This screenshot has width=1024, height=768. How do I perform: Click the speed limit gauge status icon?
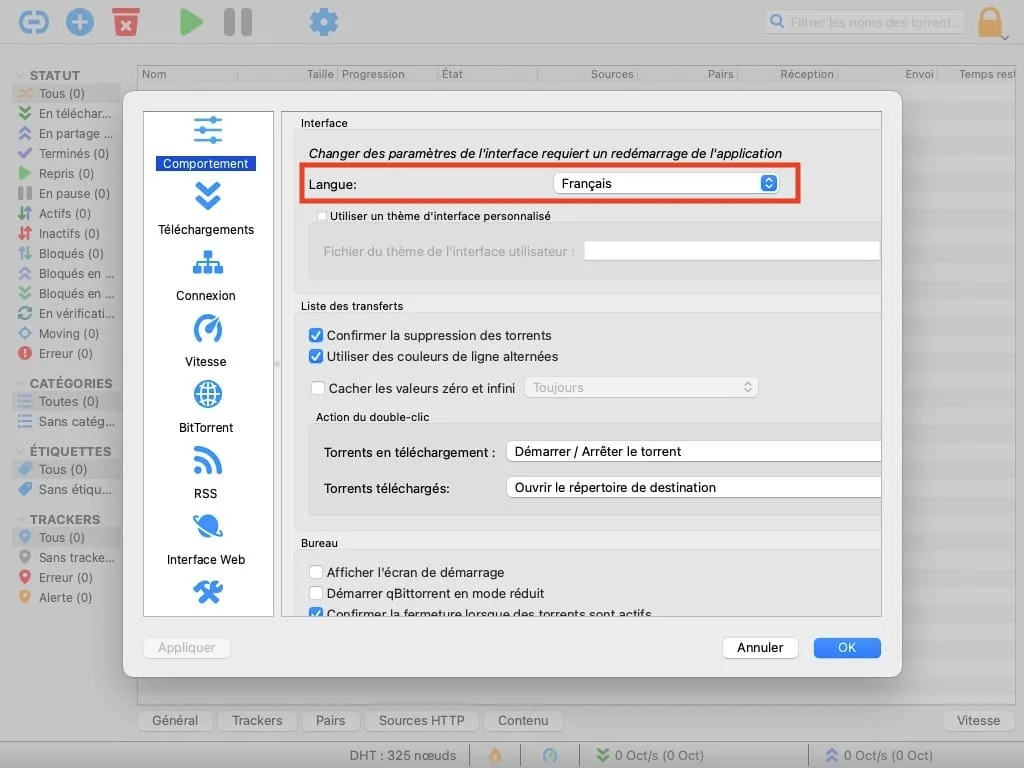pos(550,755)
